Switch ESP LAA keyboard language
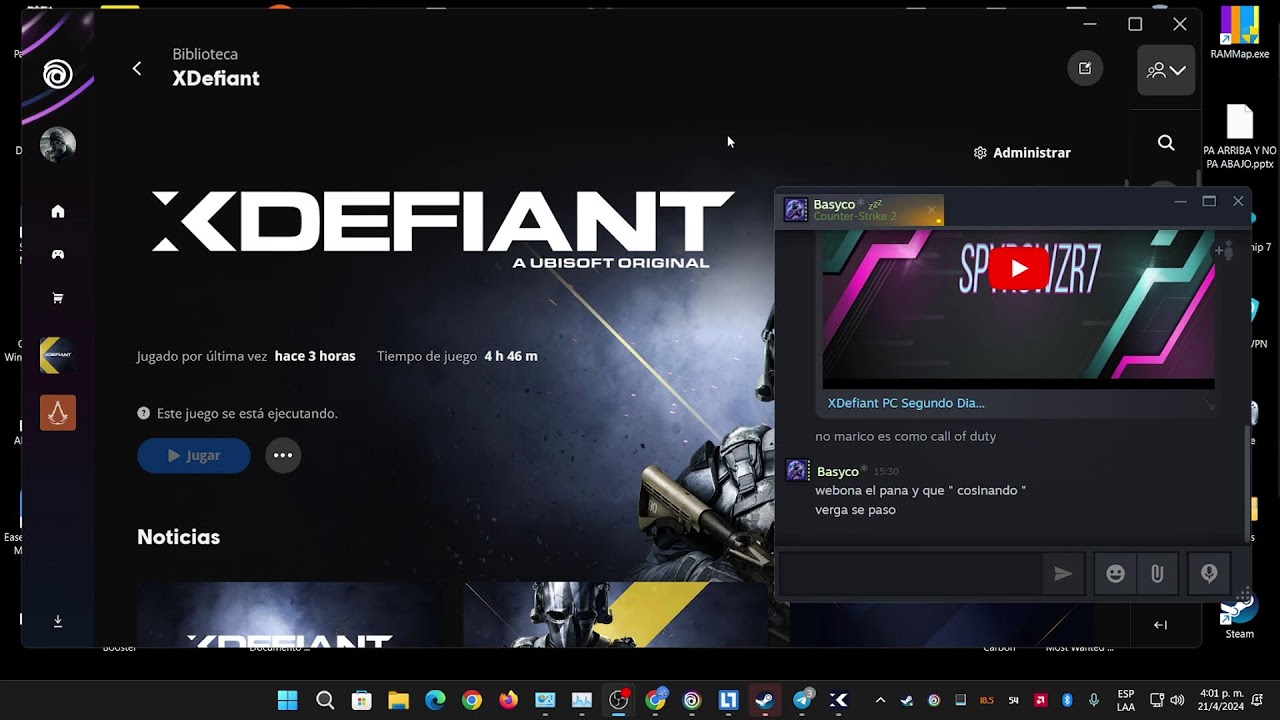 1126,700
